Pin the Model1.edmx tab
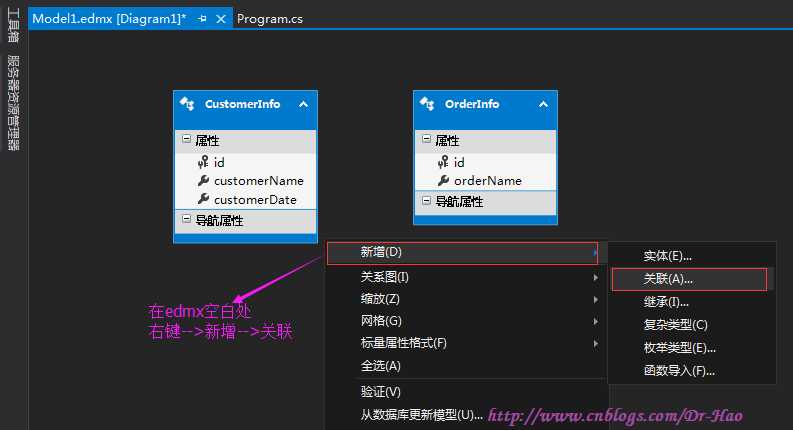The width and height of the screenshot is (793, 430). [x=202, y=19]
